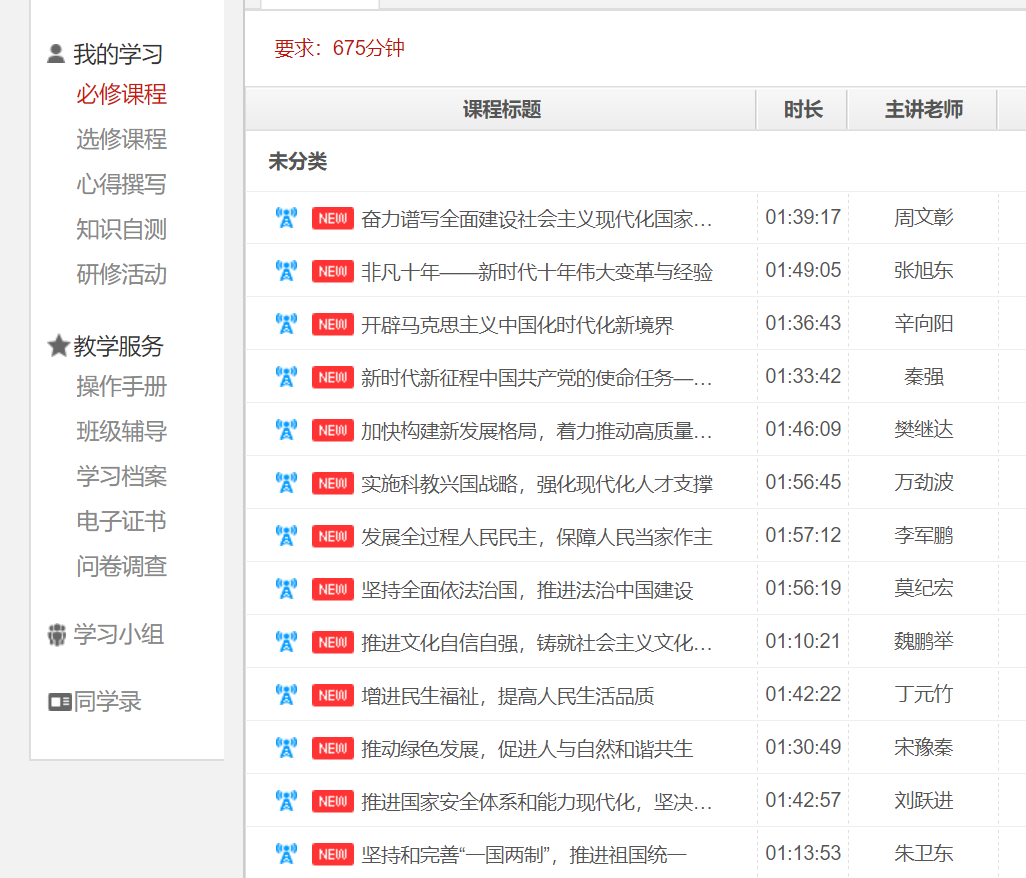Click the 教学服务 star icon
This screenshot has width=1026, height=878.
[x=58, y=346]
